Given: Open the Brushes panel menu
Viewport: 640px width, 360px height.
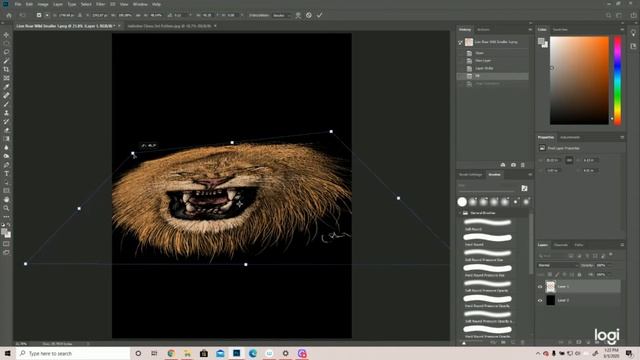Looking at the screenshot, I should click(530, 175).
